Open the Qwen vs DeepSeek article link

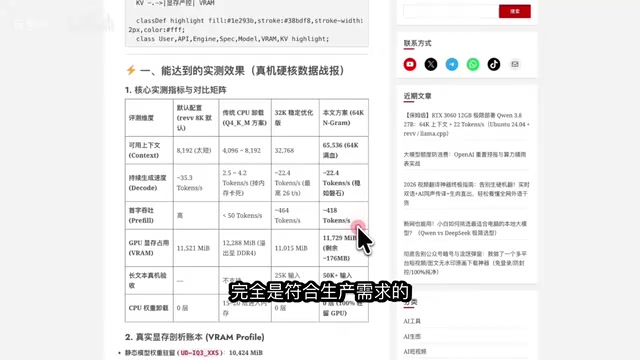pos(465,228)
